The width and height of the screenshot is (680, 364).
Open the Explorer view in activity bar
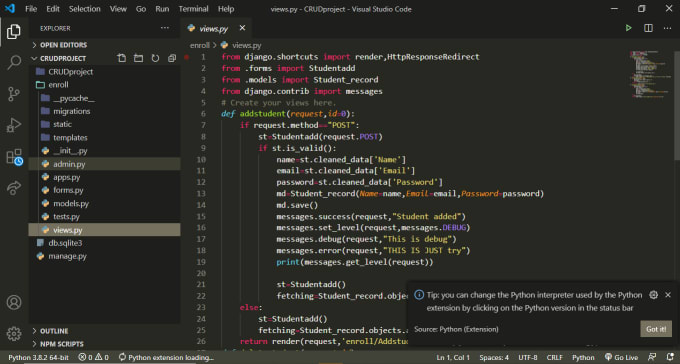click(14, 32)
